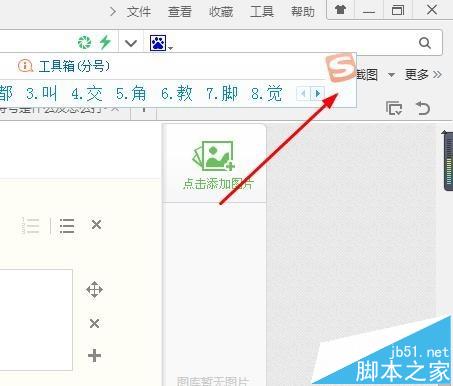Click the undo arrow icon
Viewport: 453px width, 386px height.
click(423, 108)
